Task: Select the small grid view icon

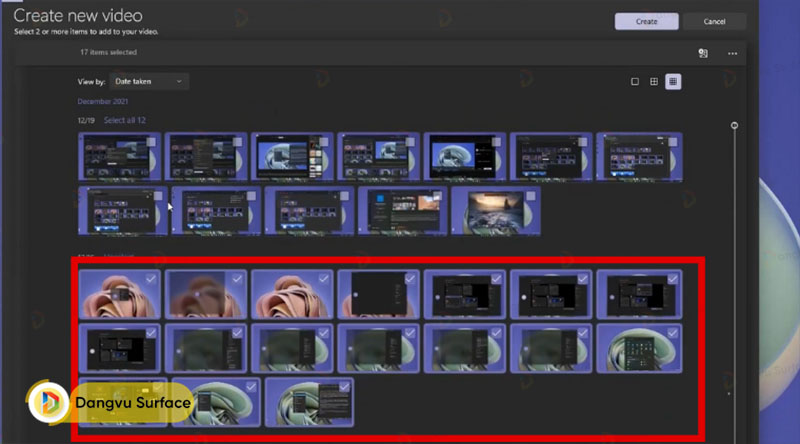Action: [673, 81]
